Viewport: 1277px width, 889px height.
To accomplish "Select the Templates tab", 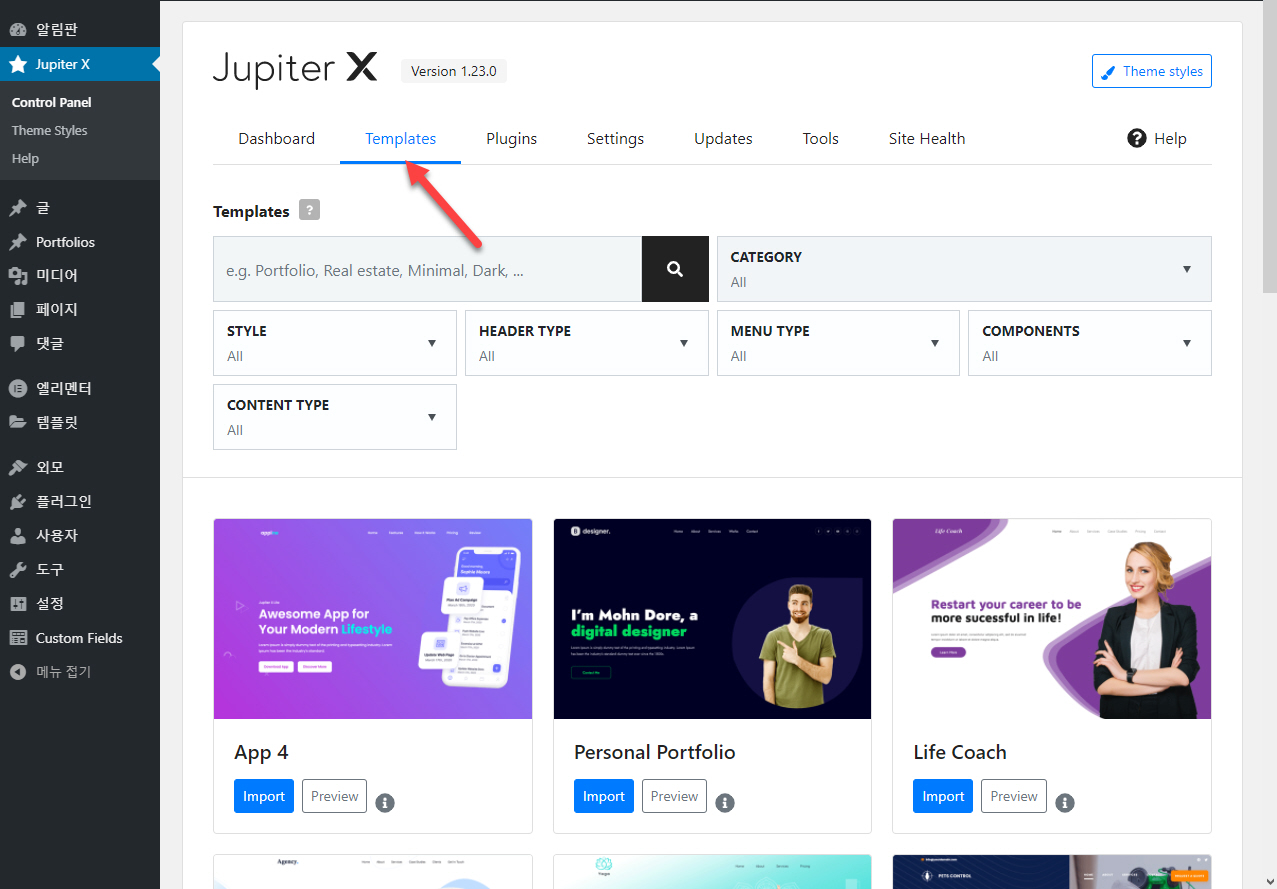I will click(401, 139).
